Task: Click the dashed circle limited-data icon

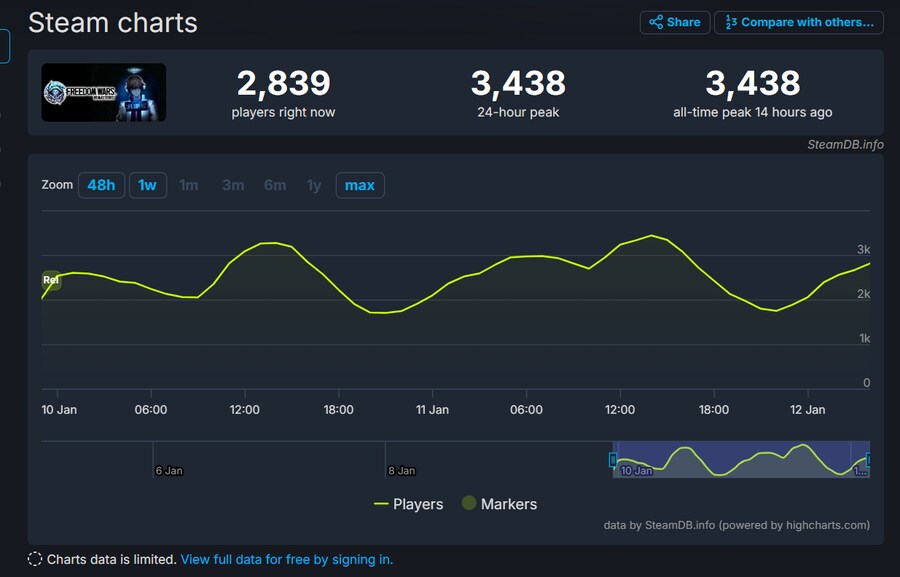Action: 35,559
